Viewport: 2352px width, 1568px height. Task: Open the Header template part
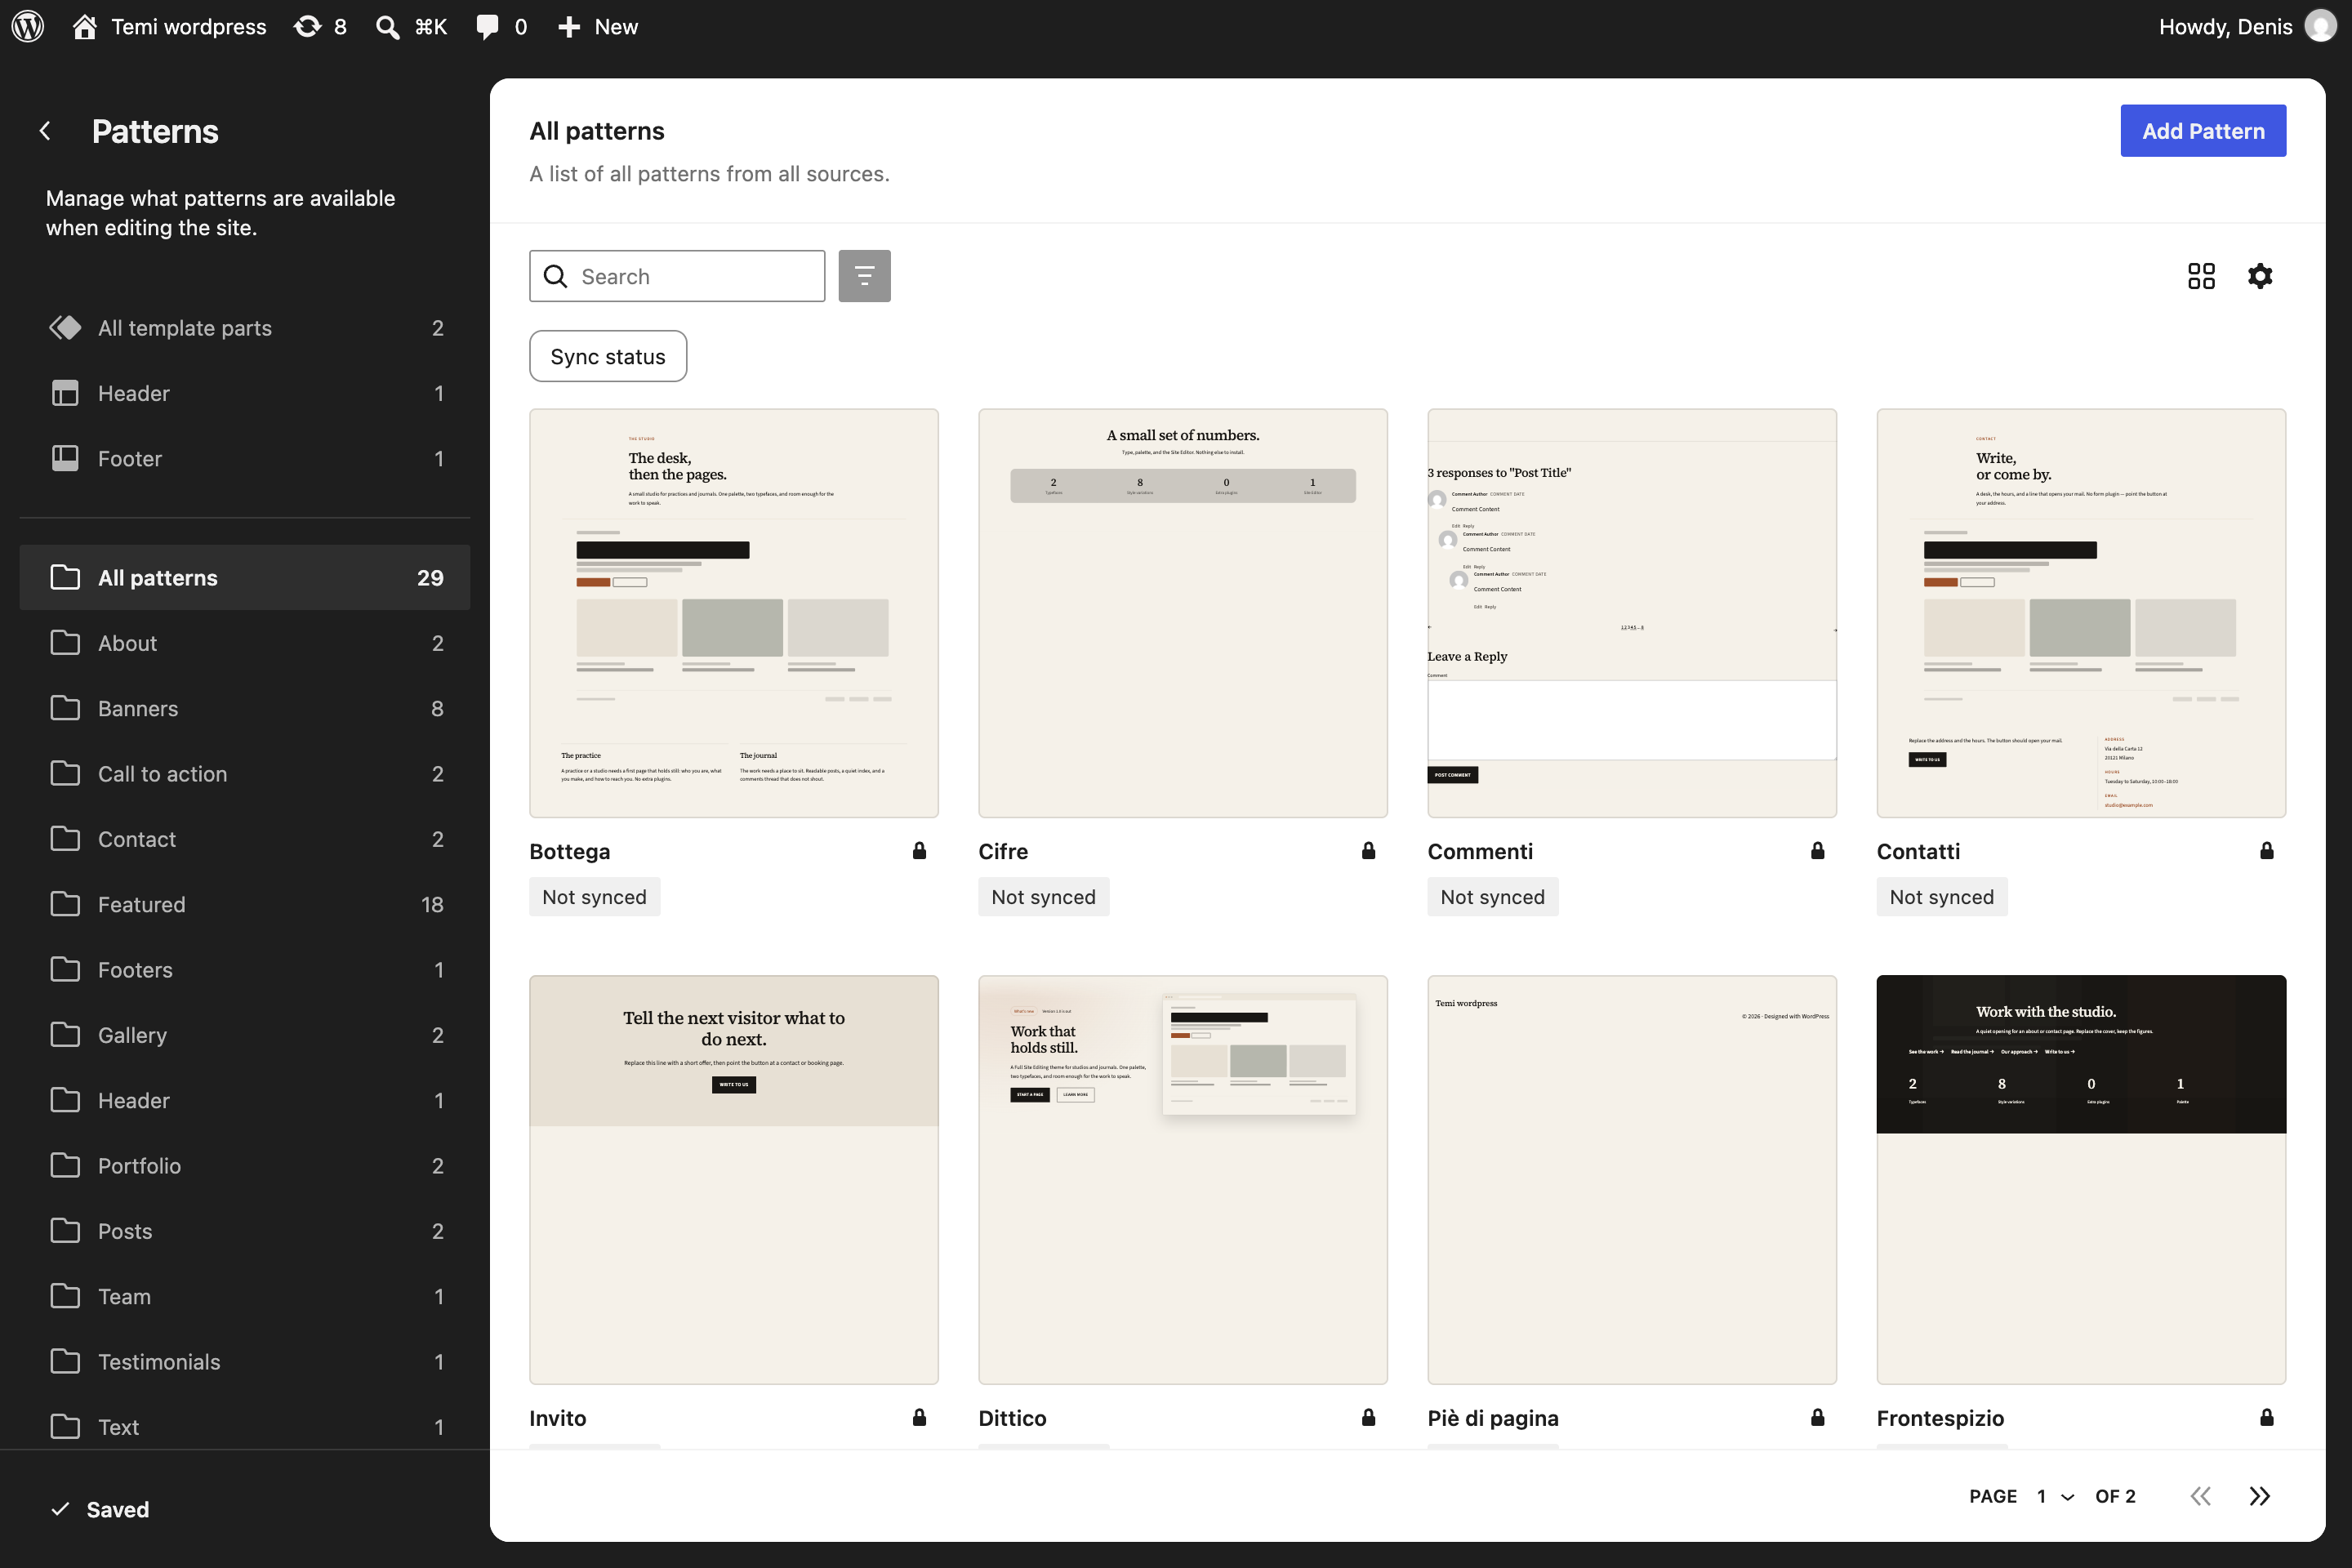[x=245, y=393]
